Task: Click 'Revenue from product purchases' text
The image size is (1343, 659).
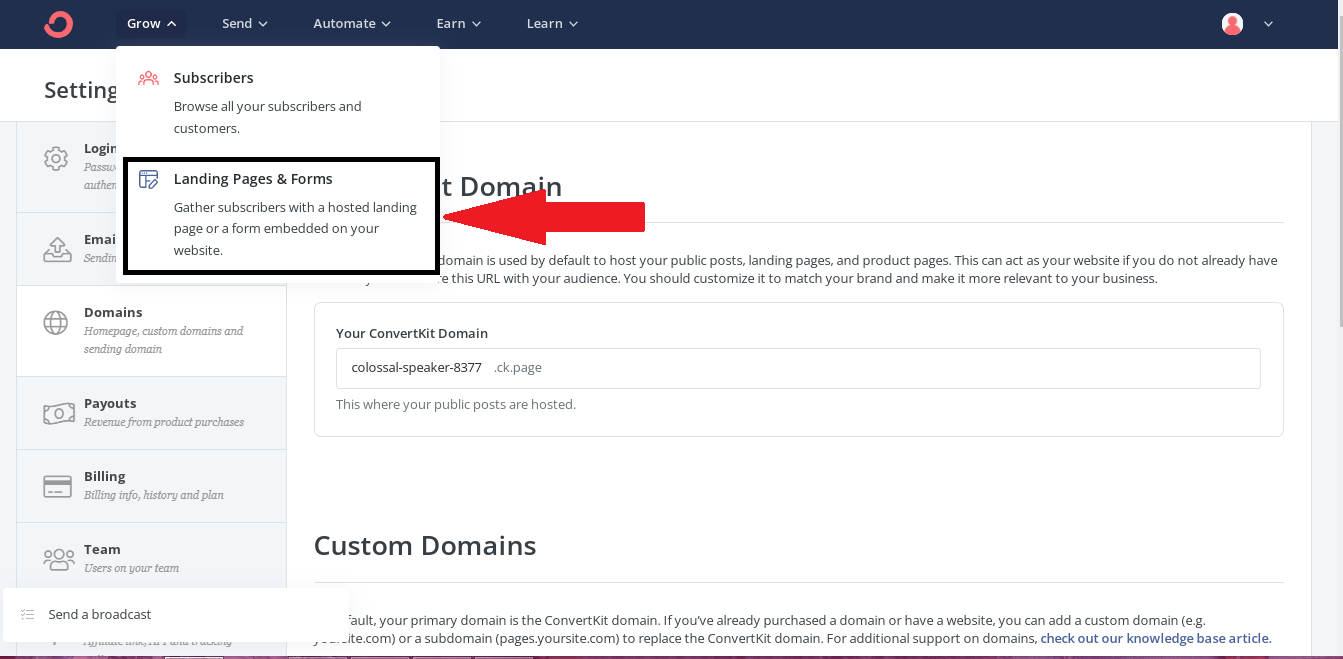Action: tap(164, 422)
